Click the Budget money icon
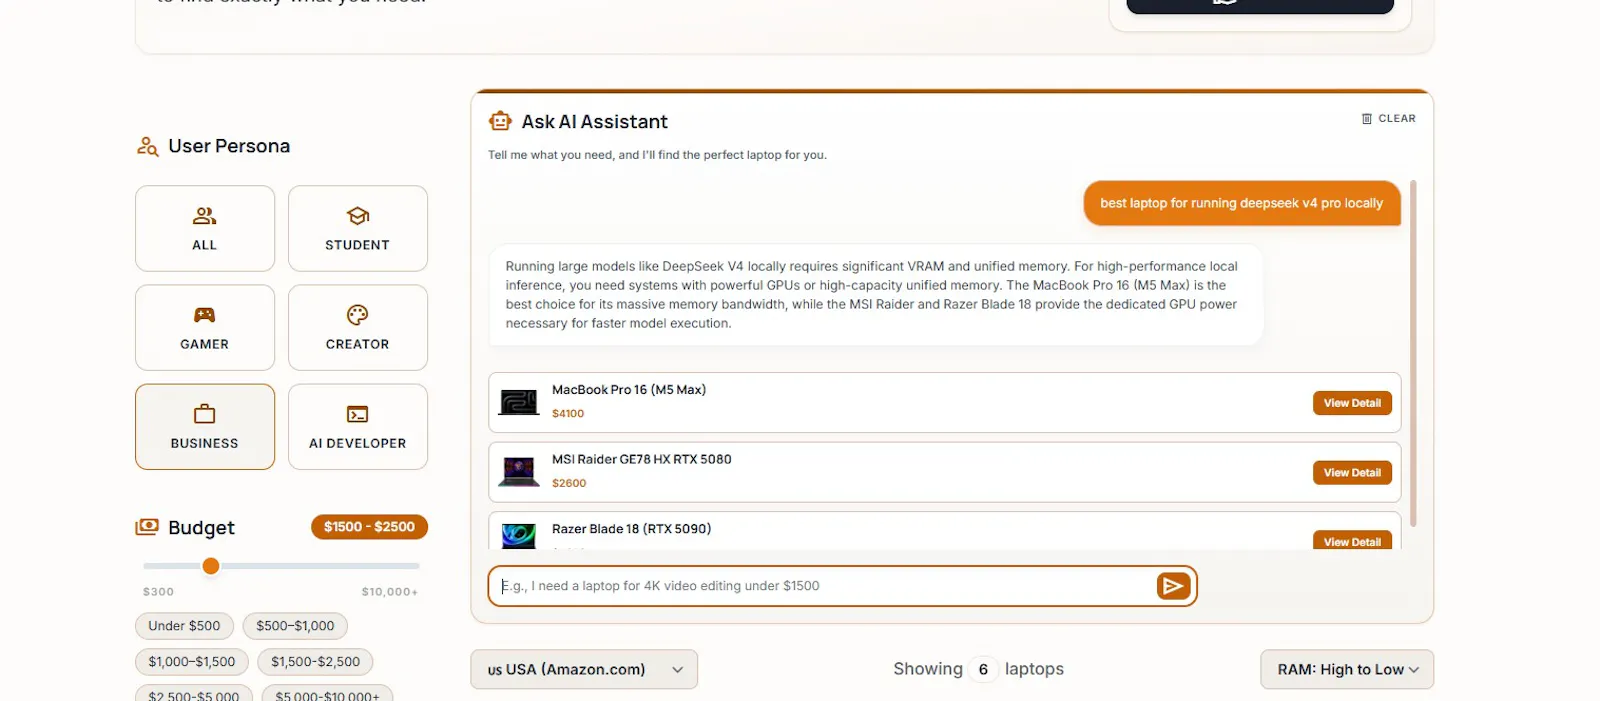 coord(147,527)
